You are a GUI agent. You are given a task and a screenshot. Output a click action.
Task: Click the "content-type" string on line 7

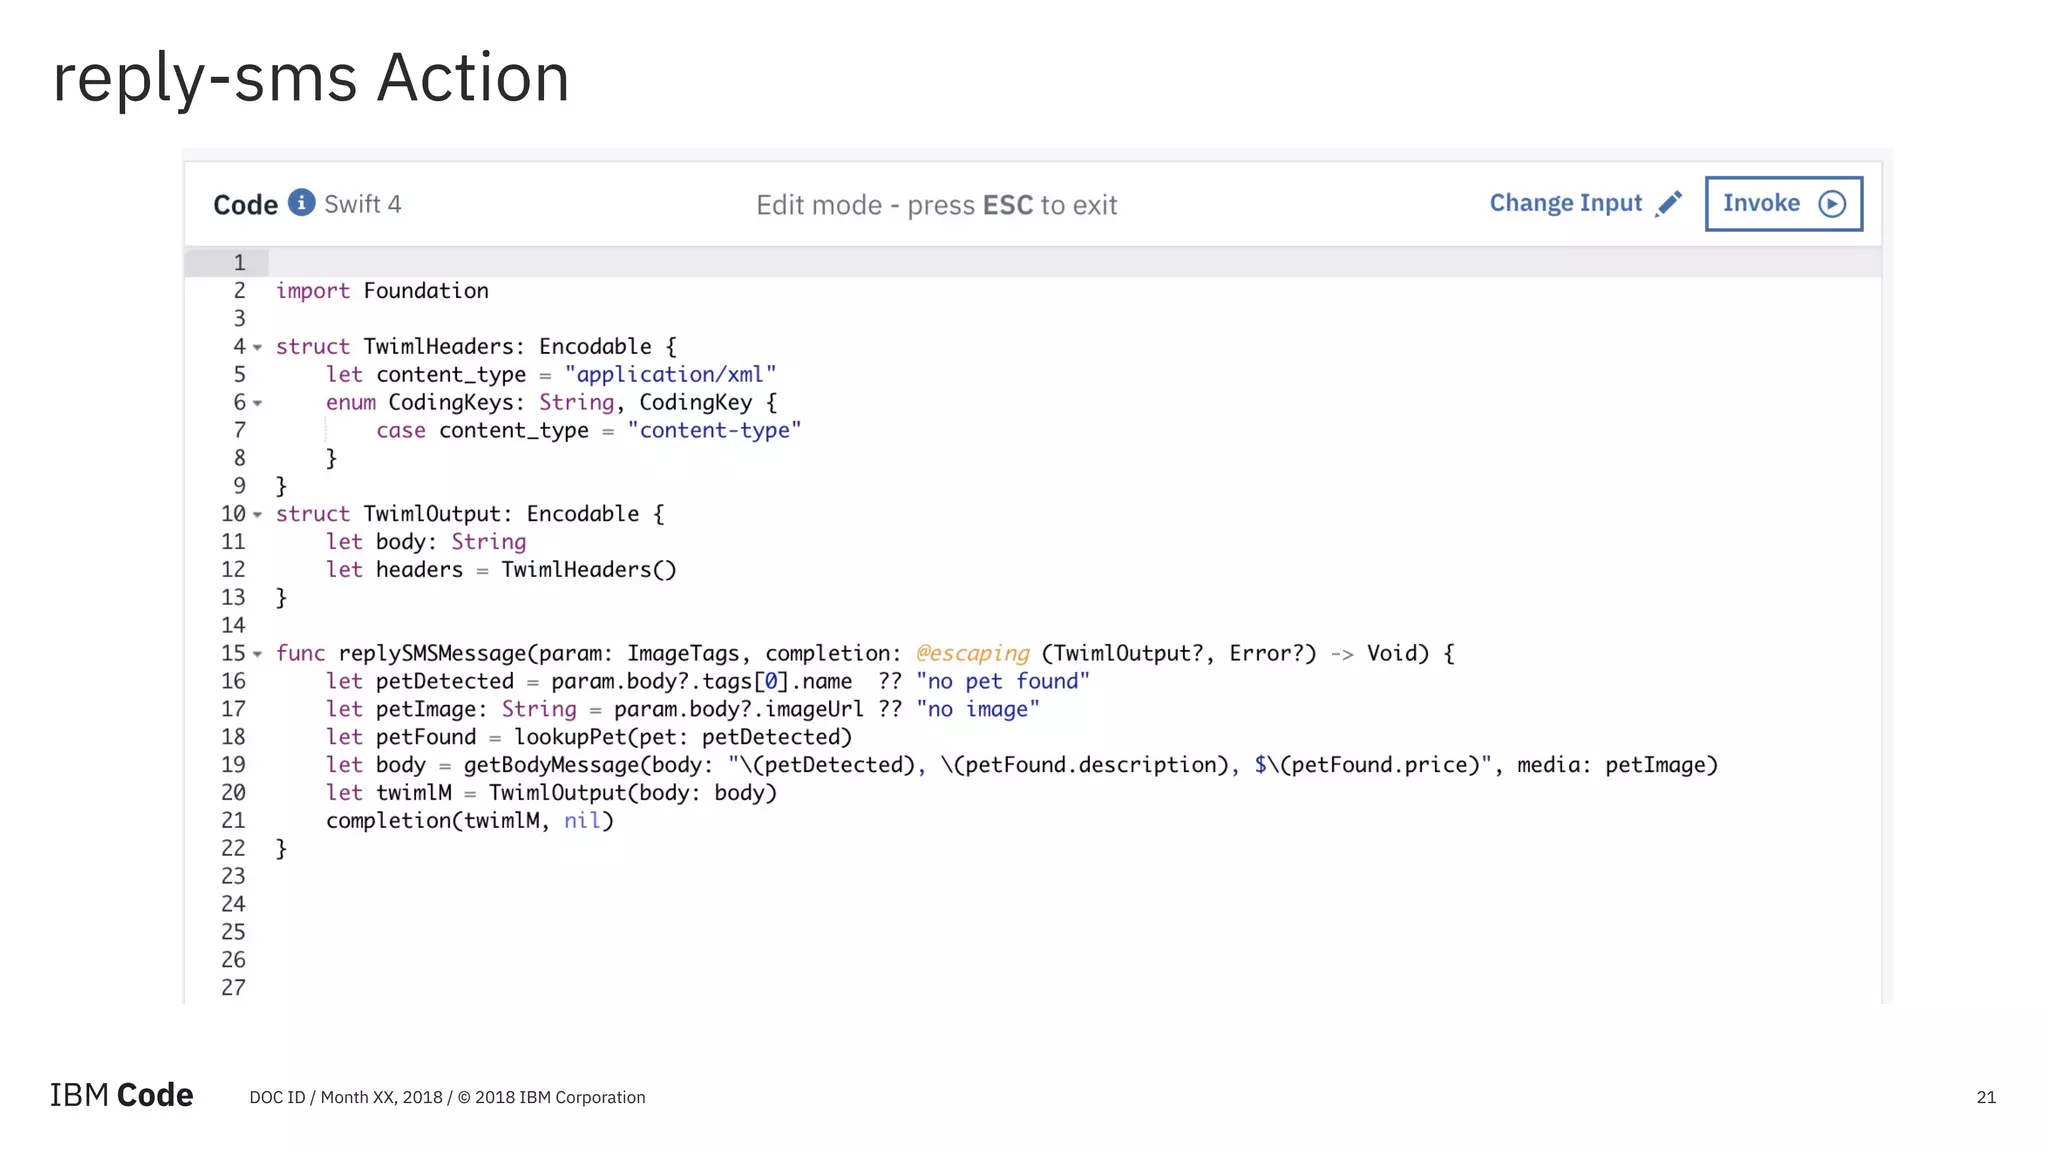714,431
